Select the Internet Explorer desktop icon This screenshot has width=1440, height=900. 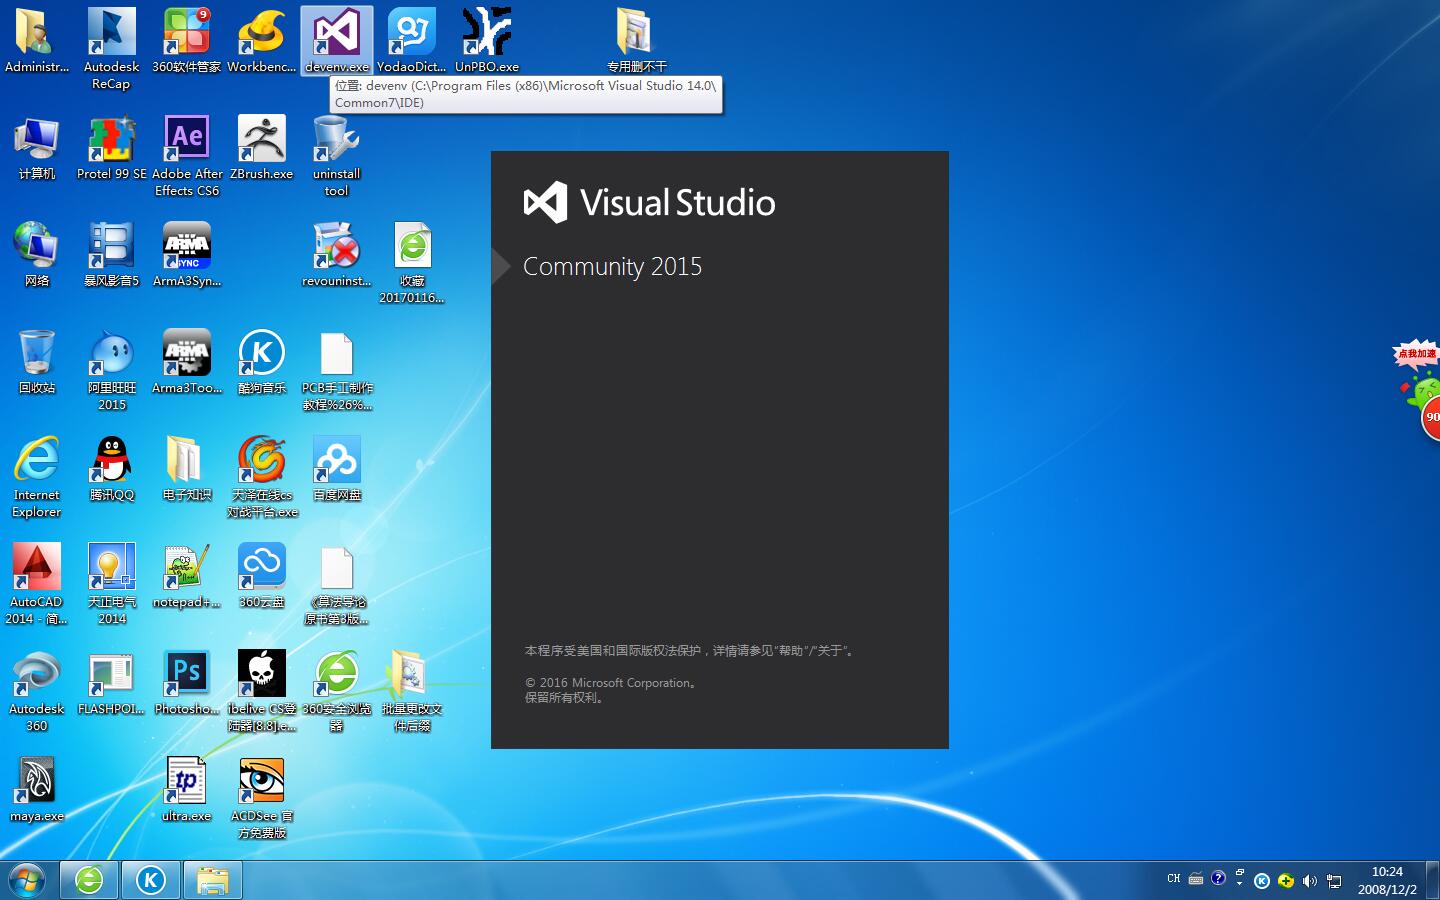tap(37, 477)
